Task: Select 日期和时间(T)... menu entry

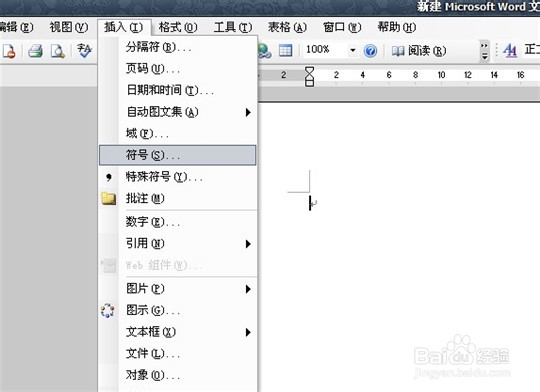Action: (x=178, y=90)
